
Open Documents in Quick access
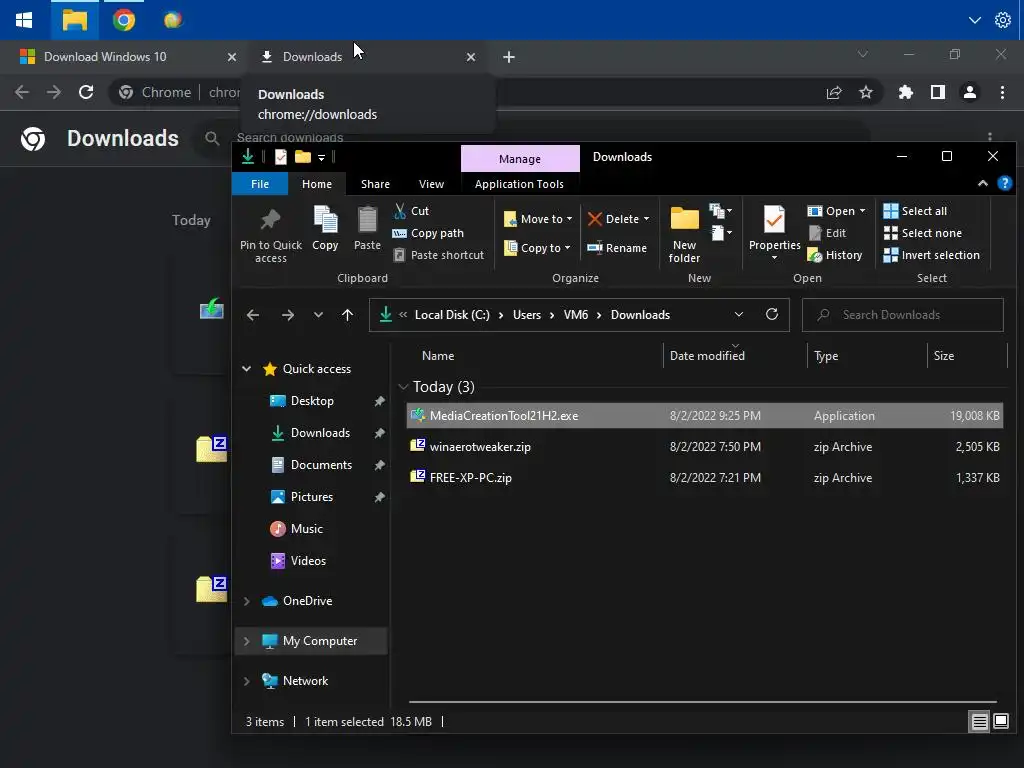point(321,465)
